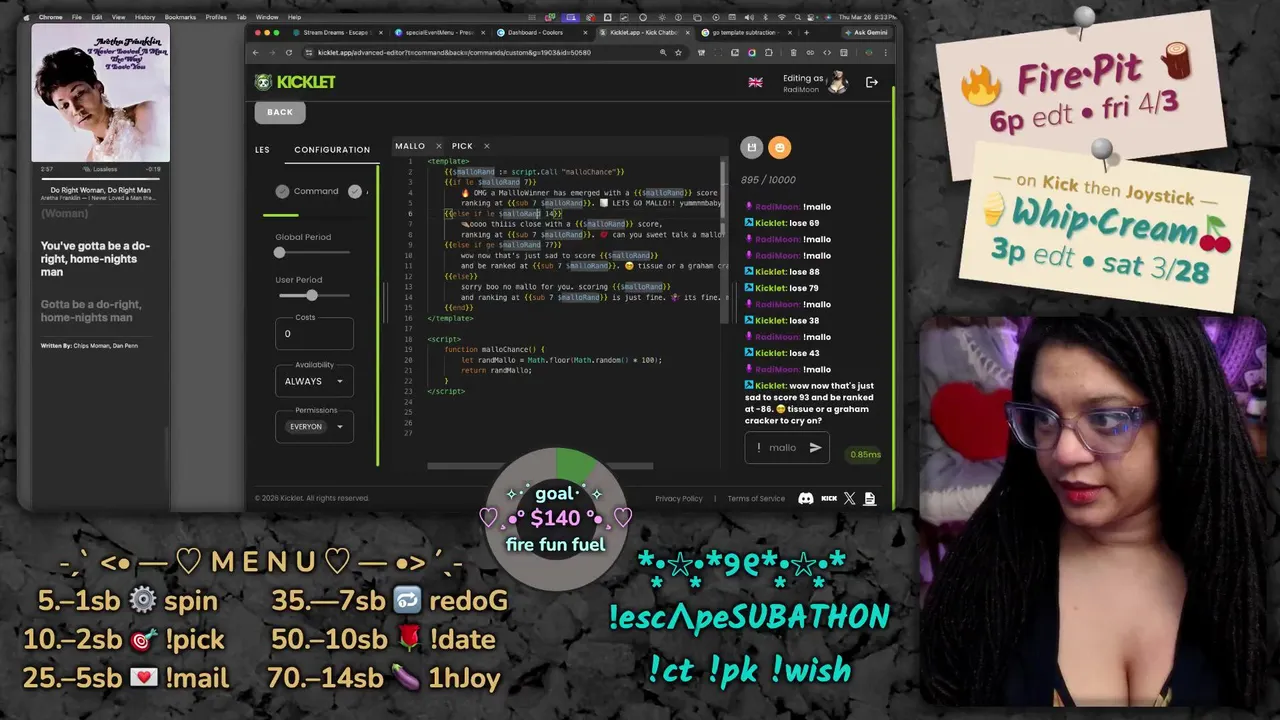Image resolution: width=1280 pixels, height=720 pixels.
Task: Bookmark this page with the star icon
Action: (678, 52)
